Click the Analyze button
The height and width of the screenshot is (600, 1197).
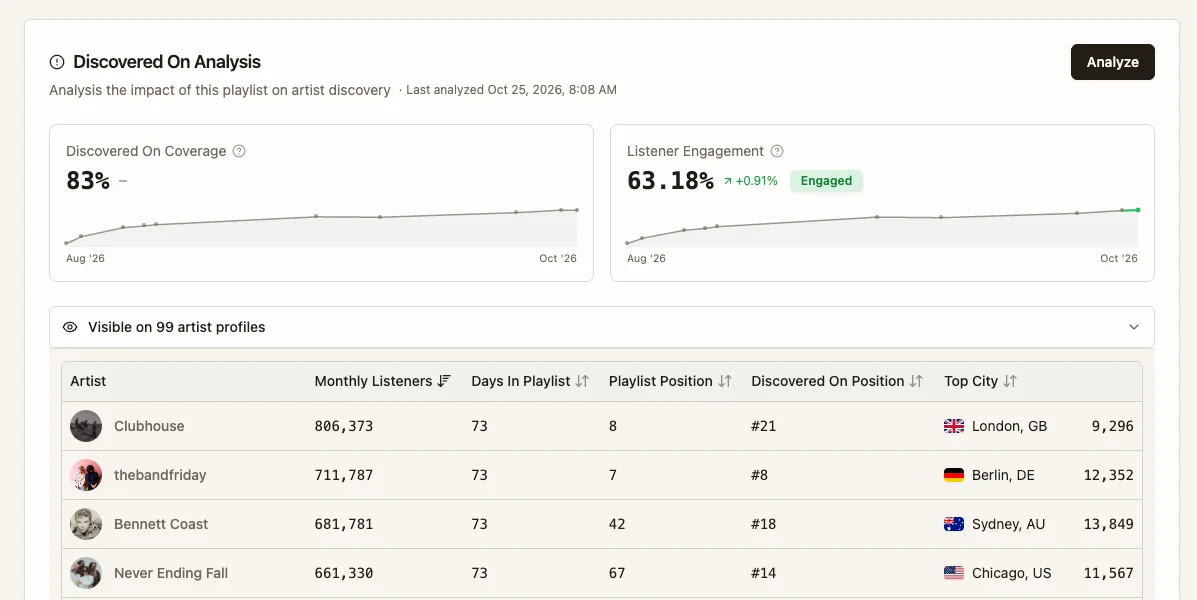pyautogui.click(x=1112, y=62)
